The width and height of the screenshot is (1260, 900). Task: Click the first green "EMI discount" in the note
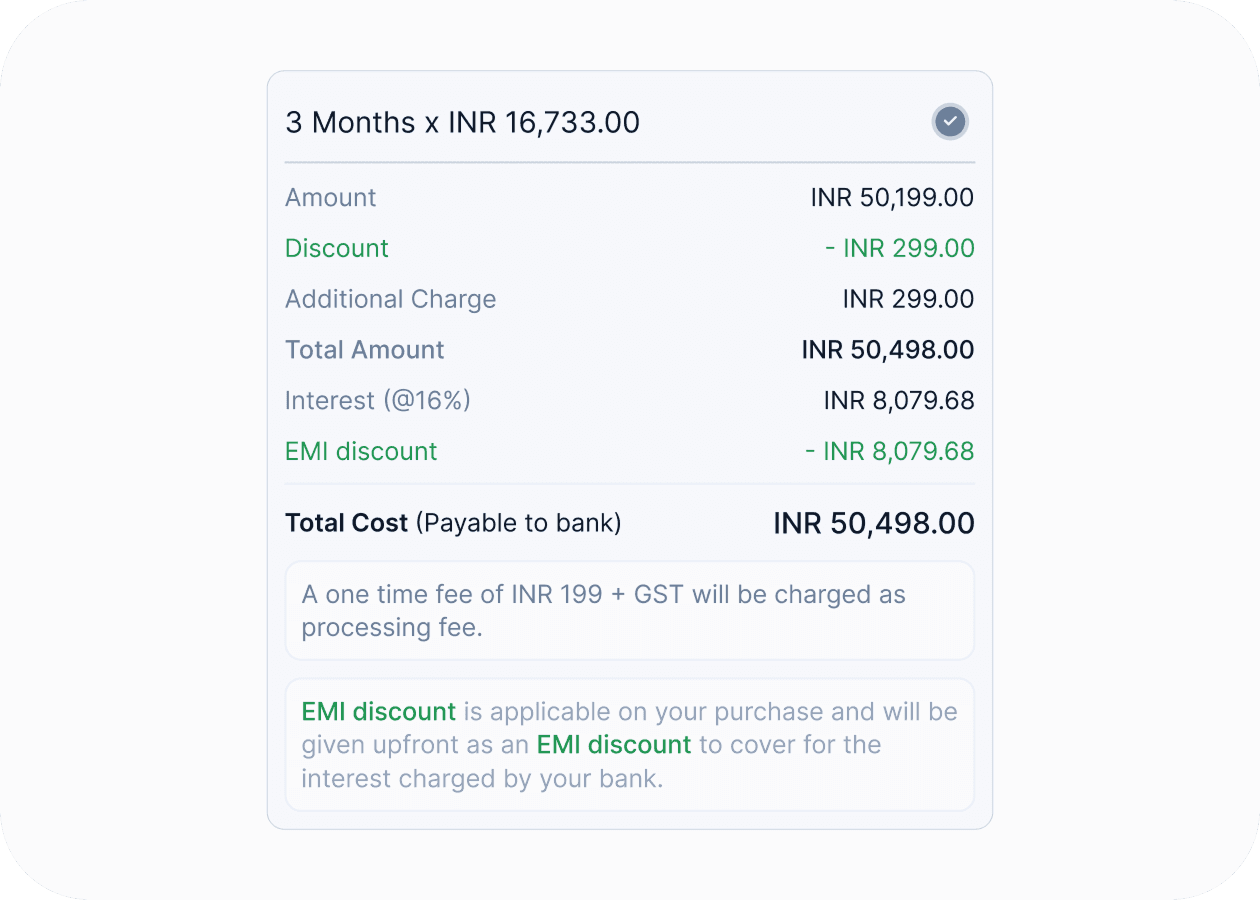[378, 712]
